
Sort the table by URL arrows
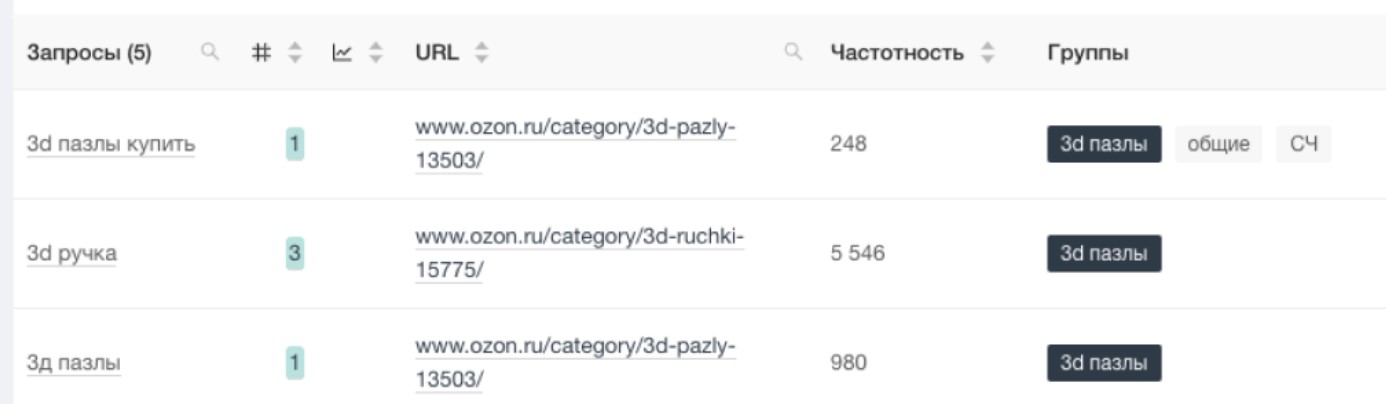pyautogui.click(x=482, y=53)
